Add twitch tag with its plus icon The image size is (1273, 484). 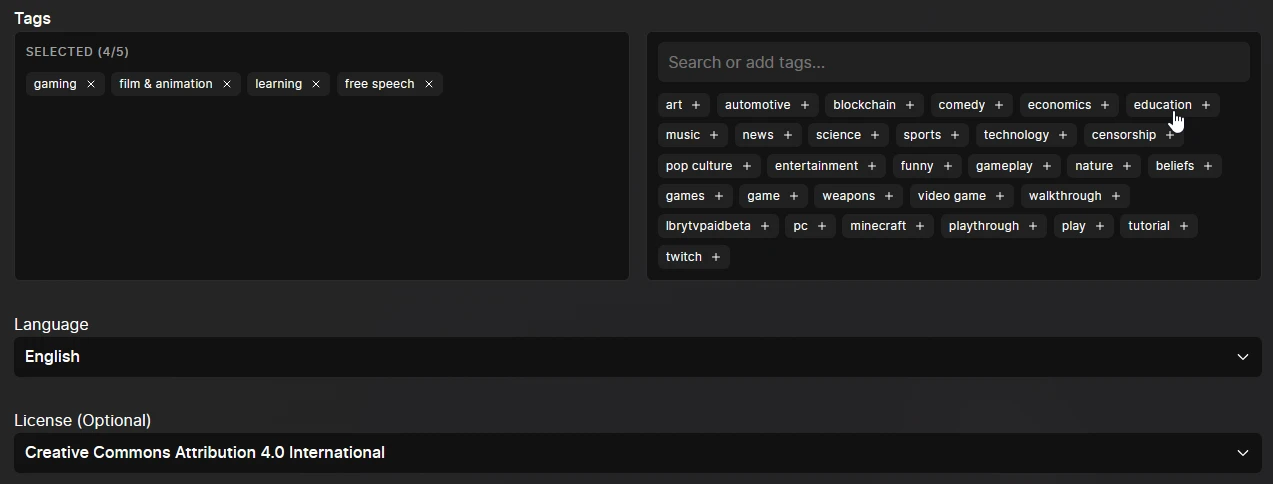coord(716,257)
